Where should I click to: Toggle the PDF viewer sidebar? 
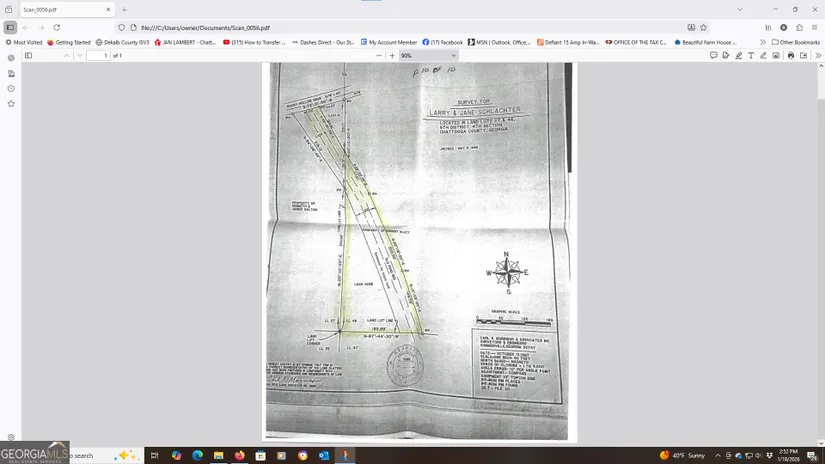click(28, 56)
